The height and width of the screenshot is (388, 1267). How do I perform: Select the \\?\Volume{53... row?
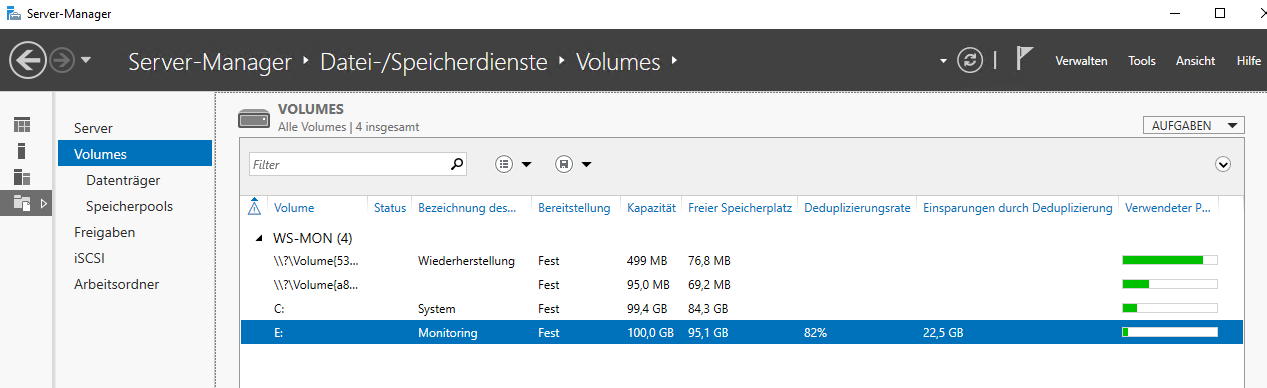point(741,260)
